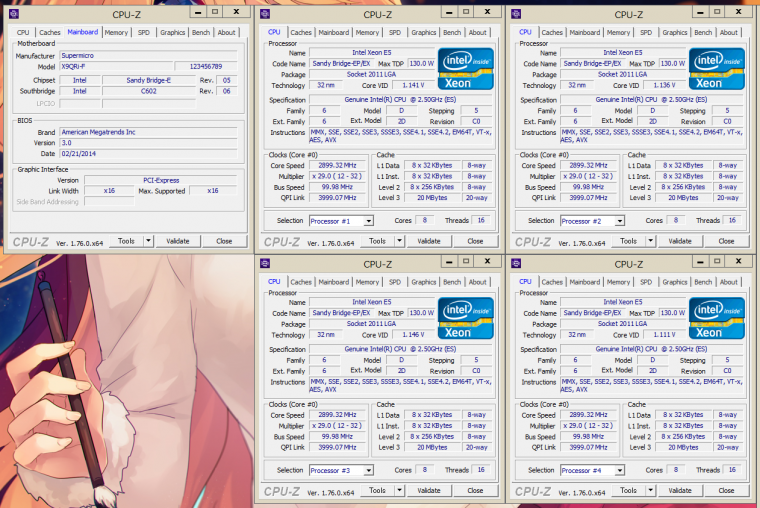Click the CPU-Z app icon in Mainboard window title bar
Viewport: 760px width, 508px height.
pyautogui.click(x=14, y=14)
